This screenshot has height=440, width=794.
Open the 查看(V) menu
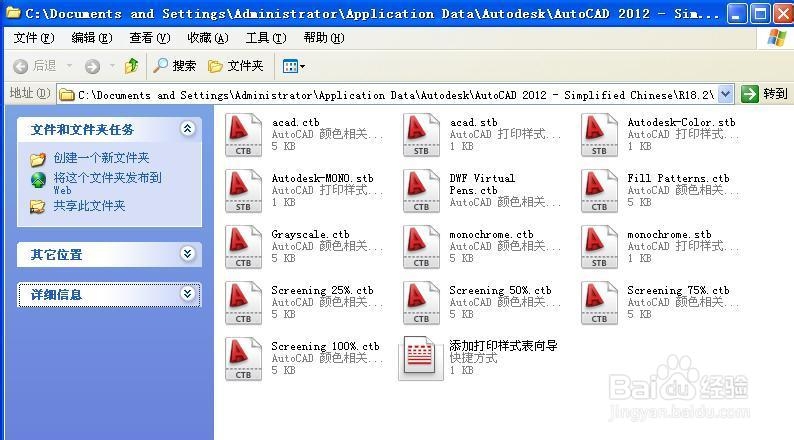[150, 38]
